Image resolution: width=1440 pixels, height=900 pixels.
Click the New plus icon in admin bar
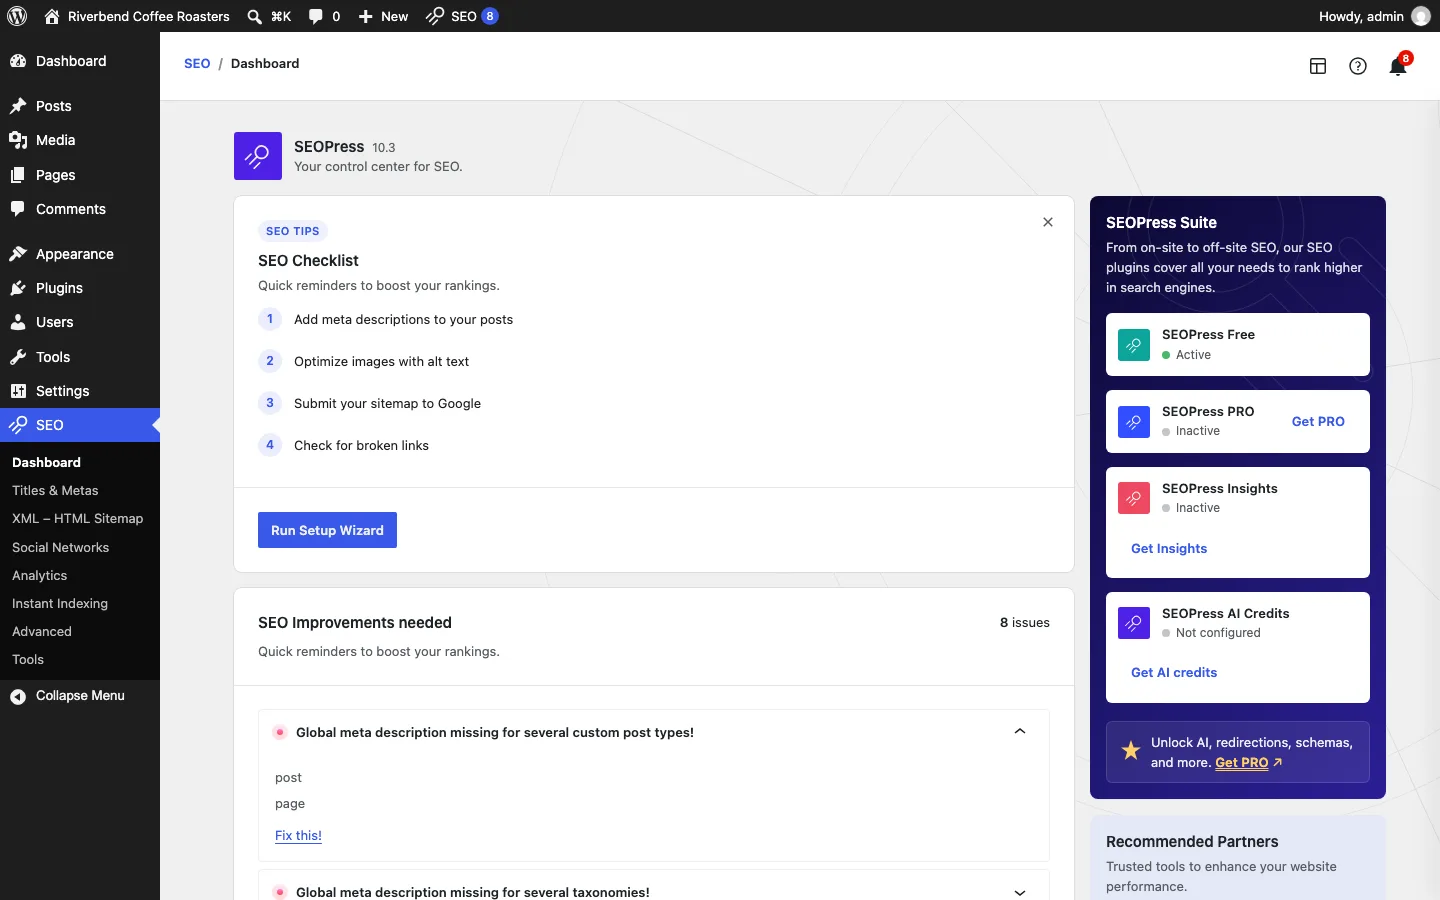[x=366, y=16]
